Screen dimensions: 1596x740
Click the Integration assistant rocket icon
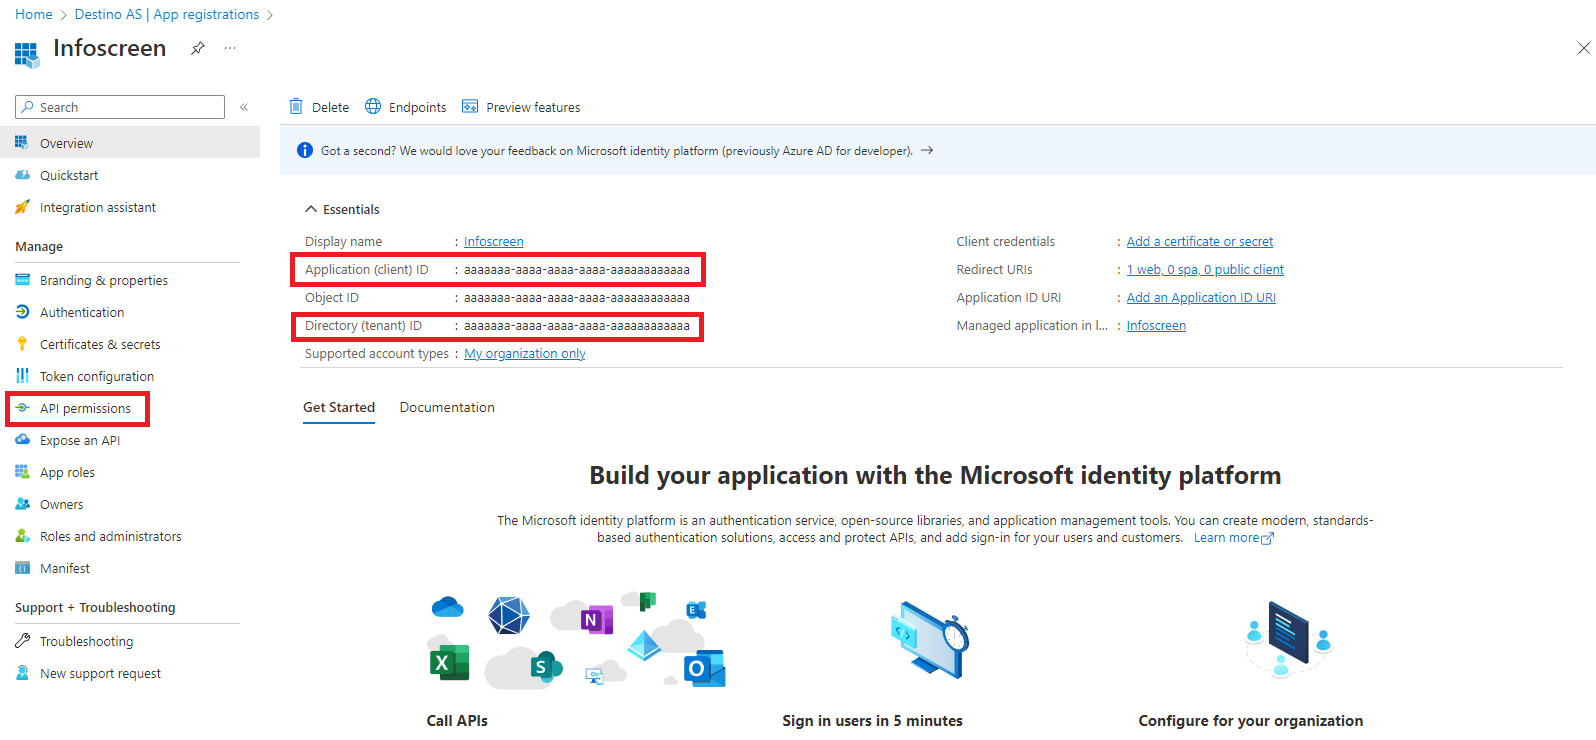(x=22, y=207)
